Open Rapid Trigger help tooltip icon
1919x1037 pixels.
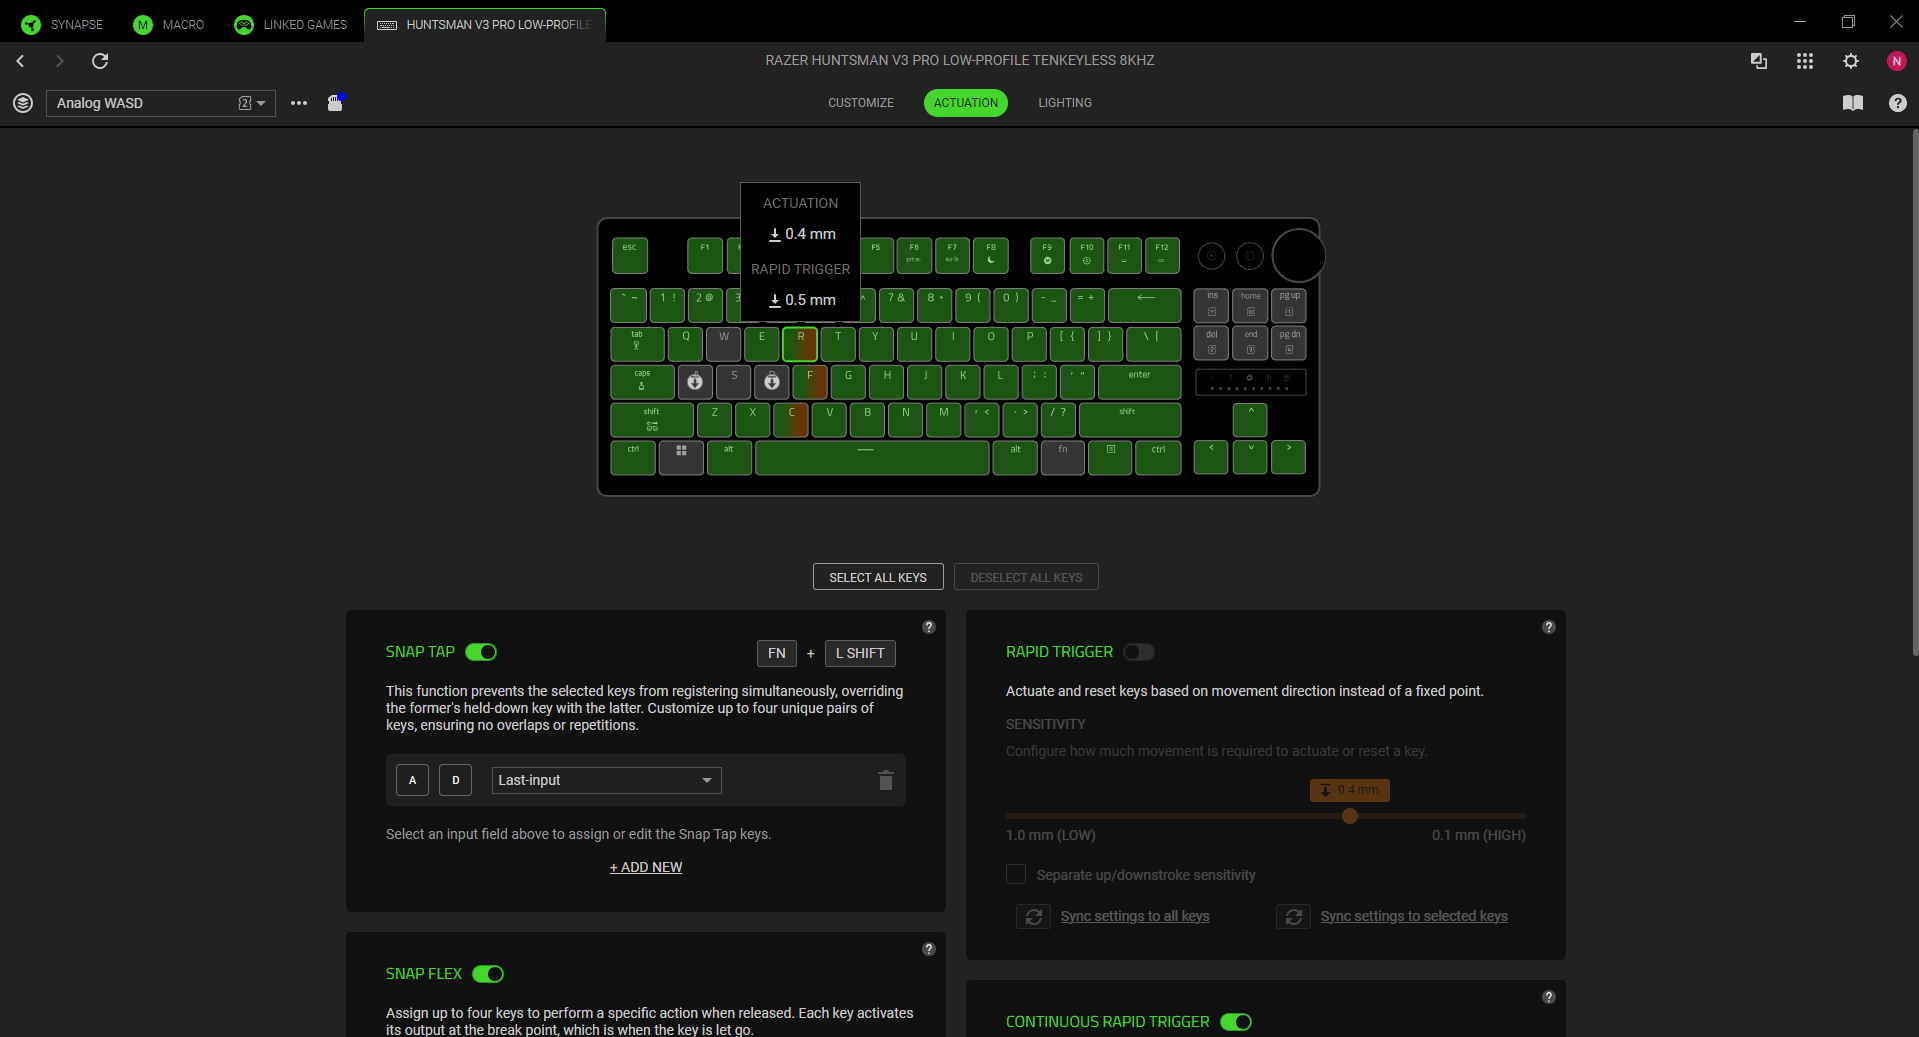[1549, 627]
